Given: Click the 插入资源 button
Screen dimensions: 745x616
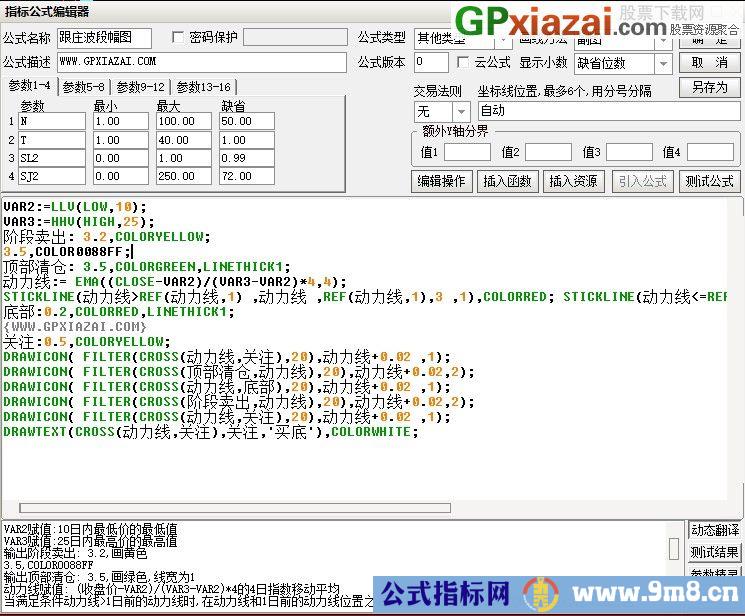Looking at the screenshot, I should coord(573,181).
